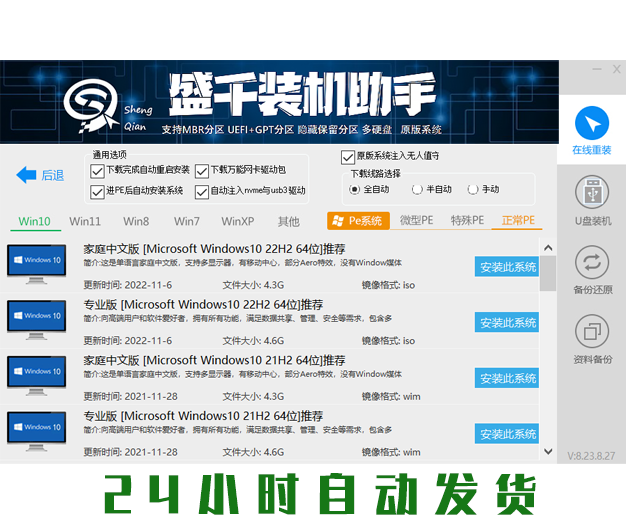Open the 正常PE tab
Viewport: 626px width, 523px height.
518,220
